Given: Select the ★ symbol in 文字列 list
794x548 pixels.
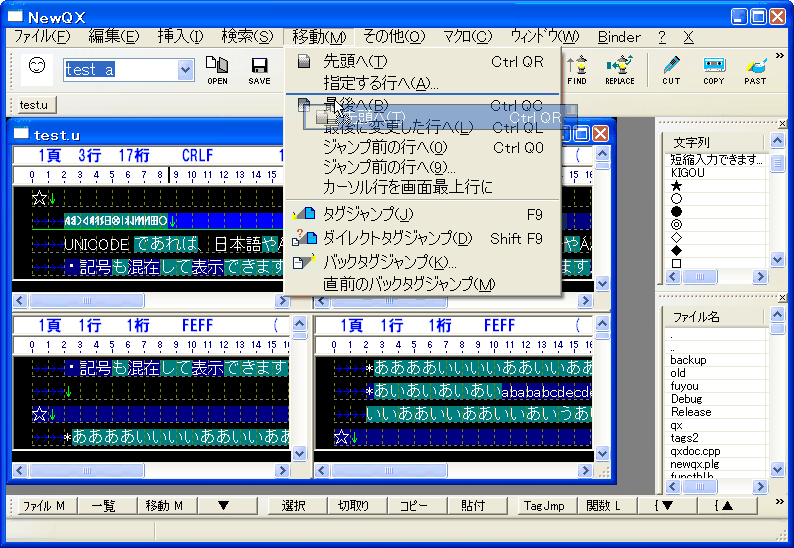Looking at the screenshot, I should coord(677,186).
